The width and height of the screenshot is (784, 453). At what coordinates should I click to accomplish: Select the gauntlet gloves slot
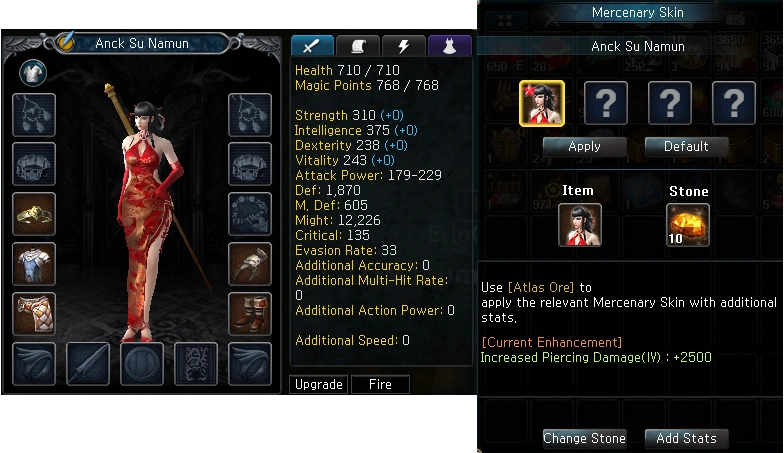[x=250, y=264]
